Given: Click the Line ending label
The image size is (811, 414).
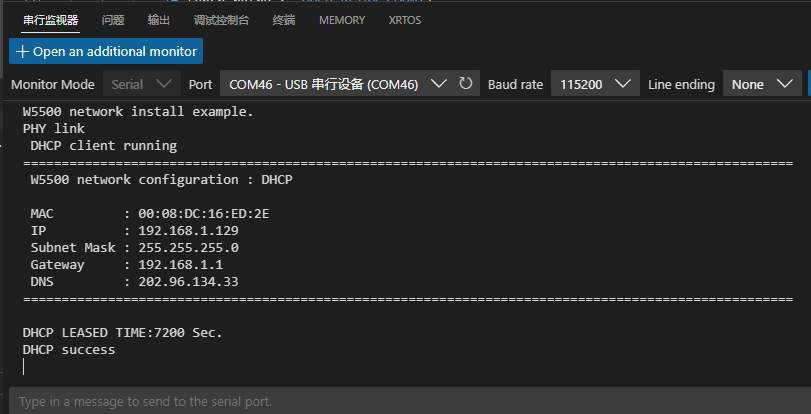Looking at the screenshot, I should [681, 84].
